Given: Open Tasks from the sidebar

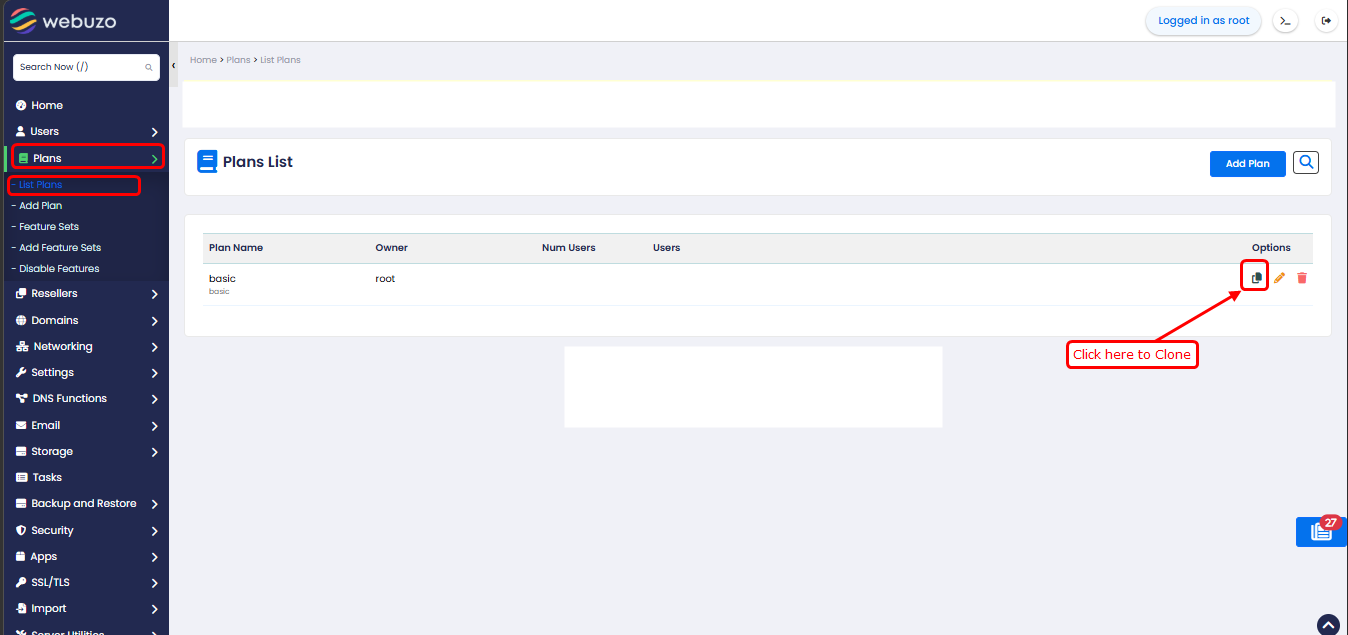Looking at the screenshot, I should click(46, 477).
